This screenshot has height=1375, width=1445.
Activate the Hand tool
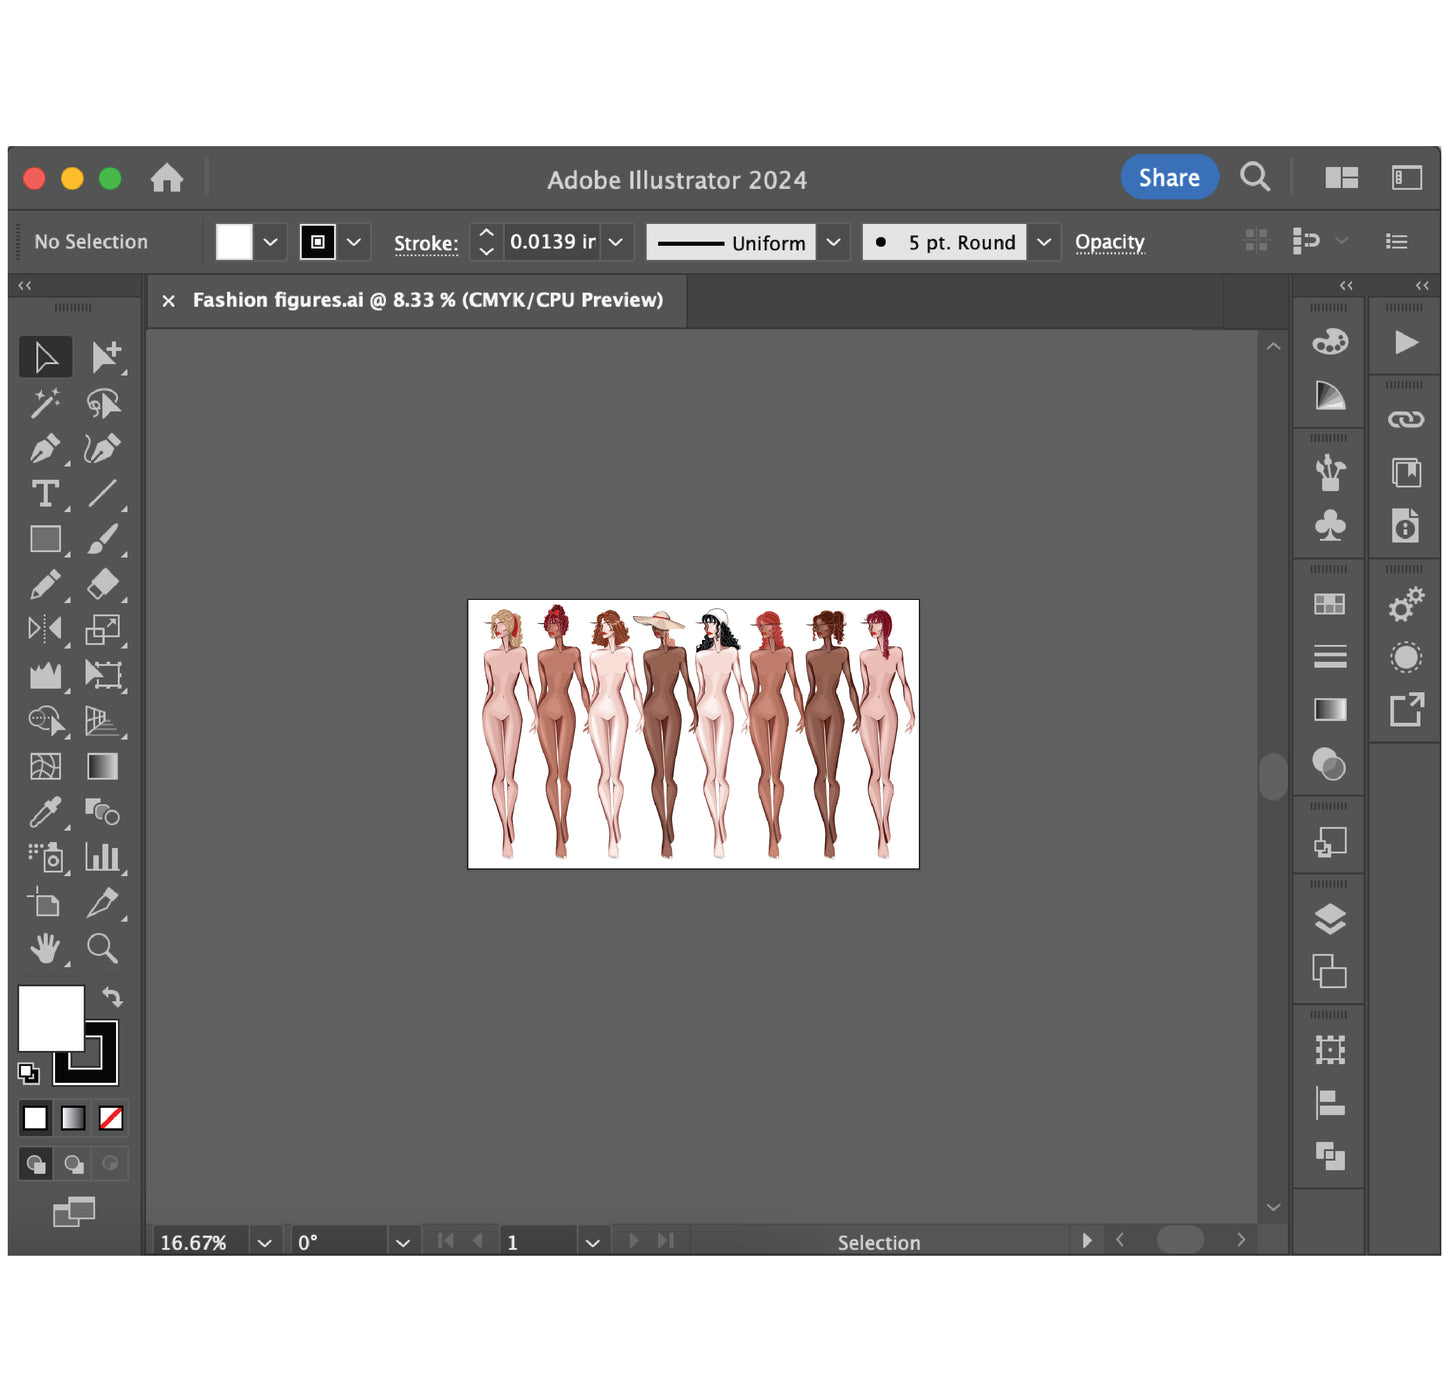[45, 948]
